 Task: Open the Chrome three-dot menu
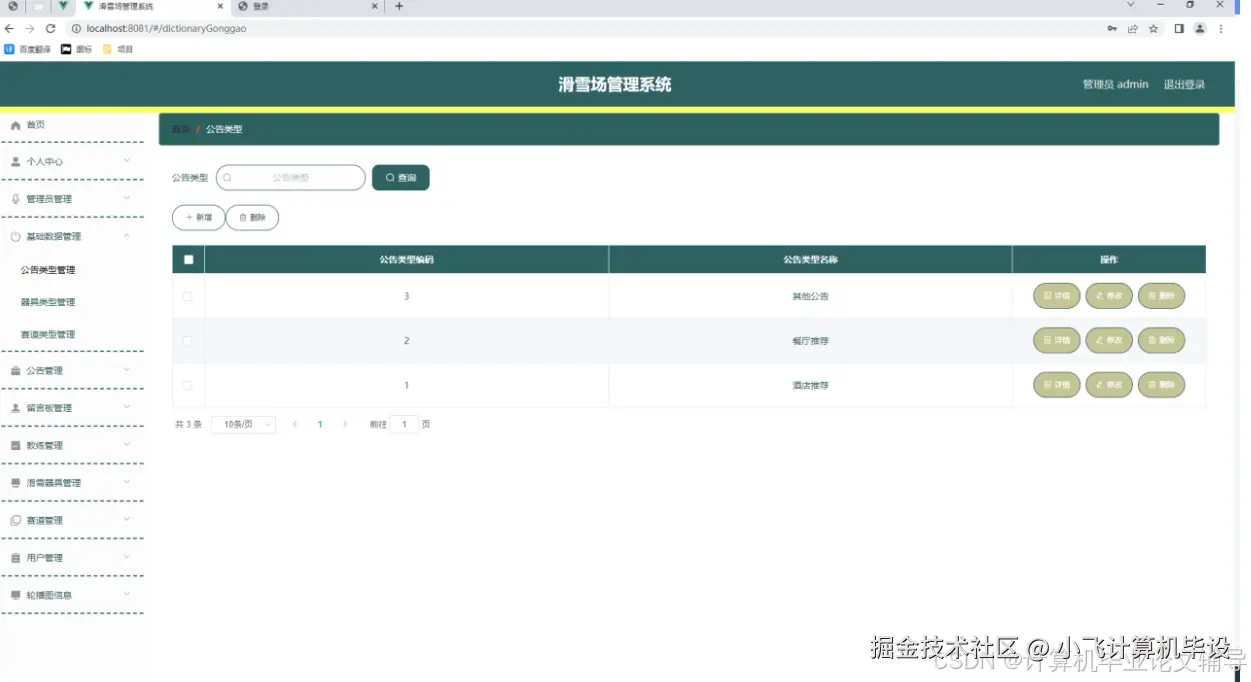1221,29
